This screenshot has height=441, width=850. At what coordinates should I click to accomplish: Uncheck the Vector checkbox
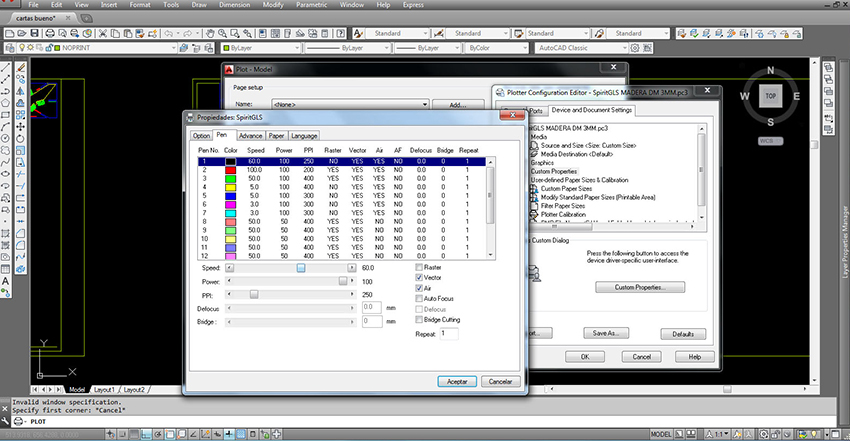(419, 277)
